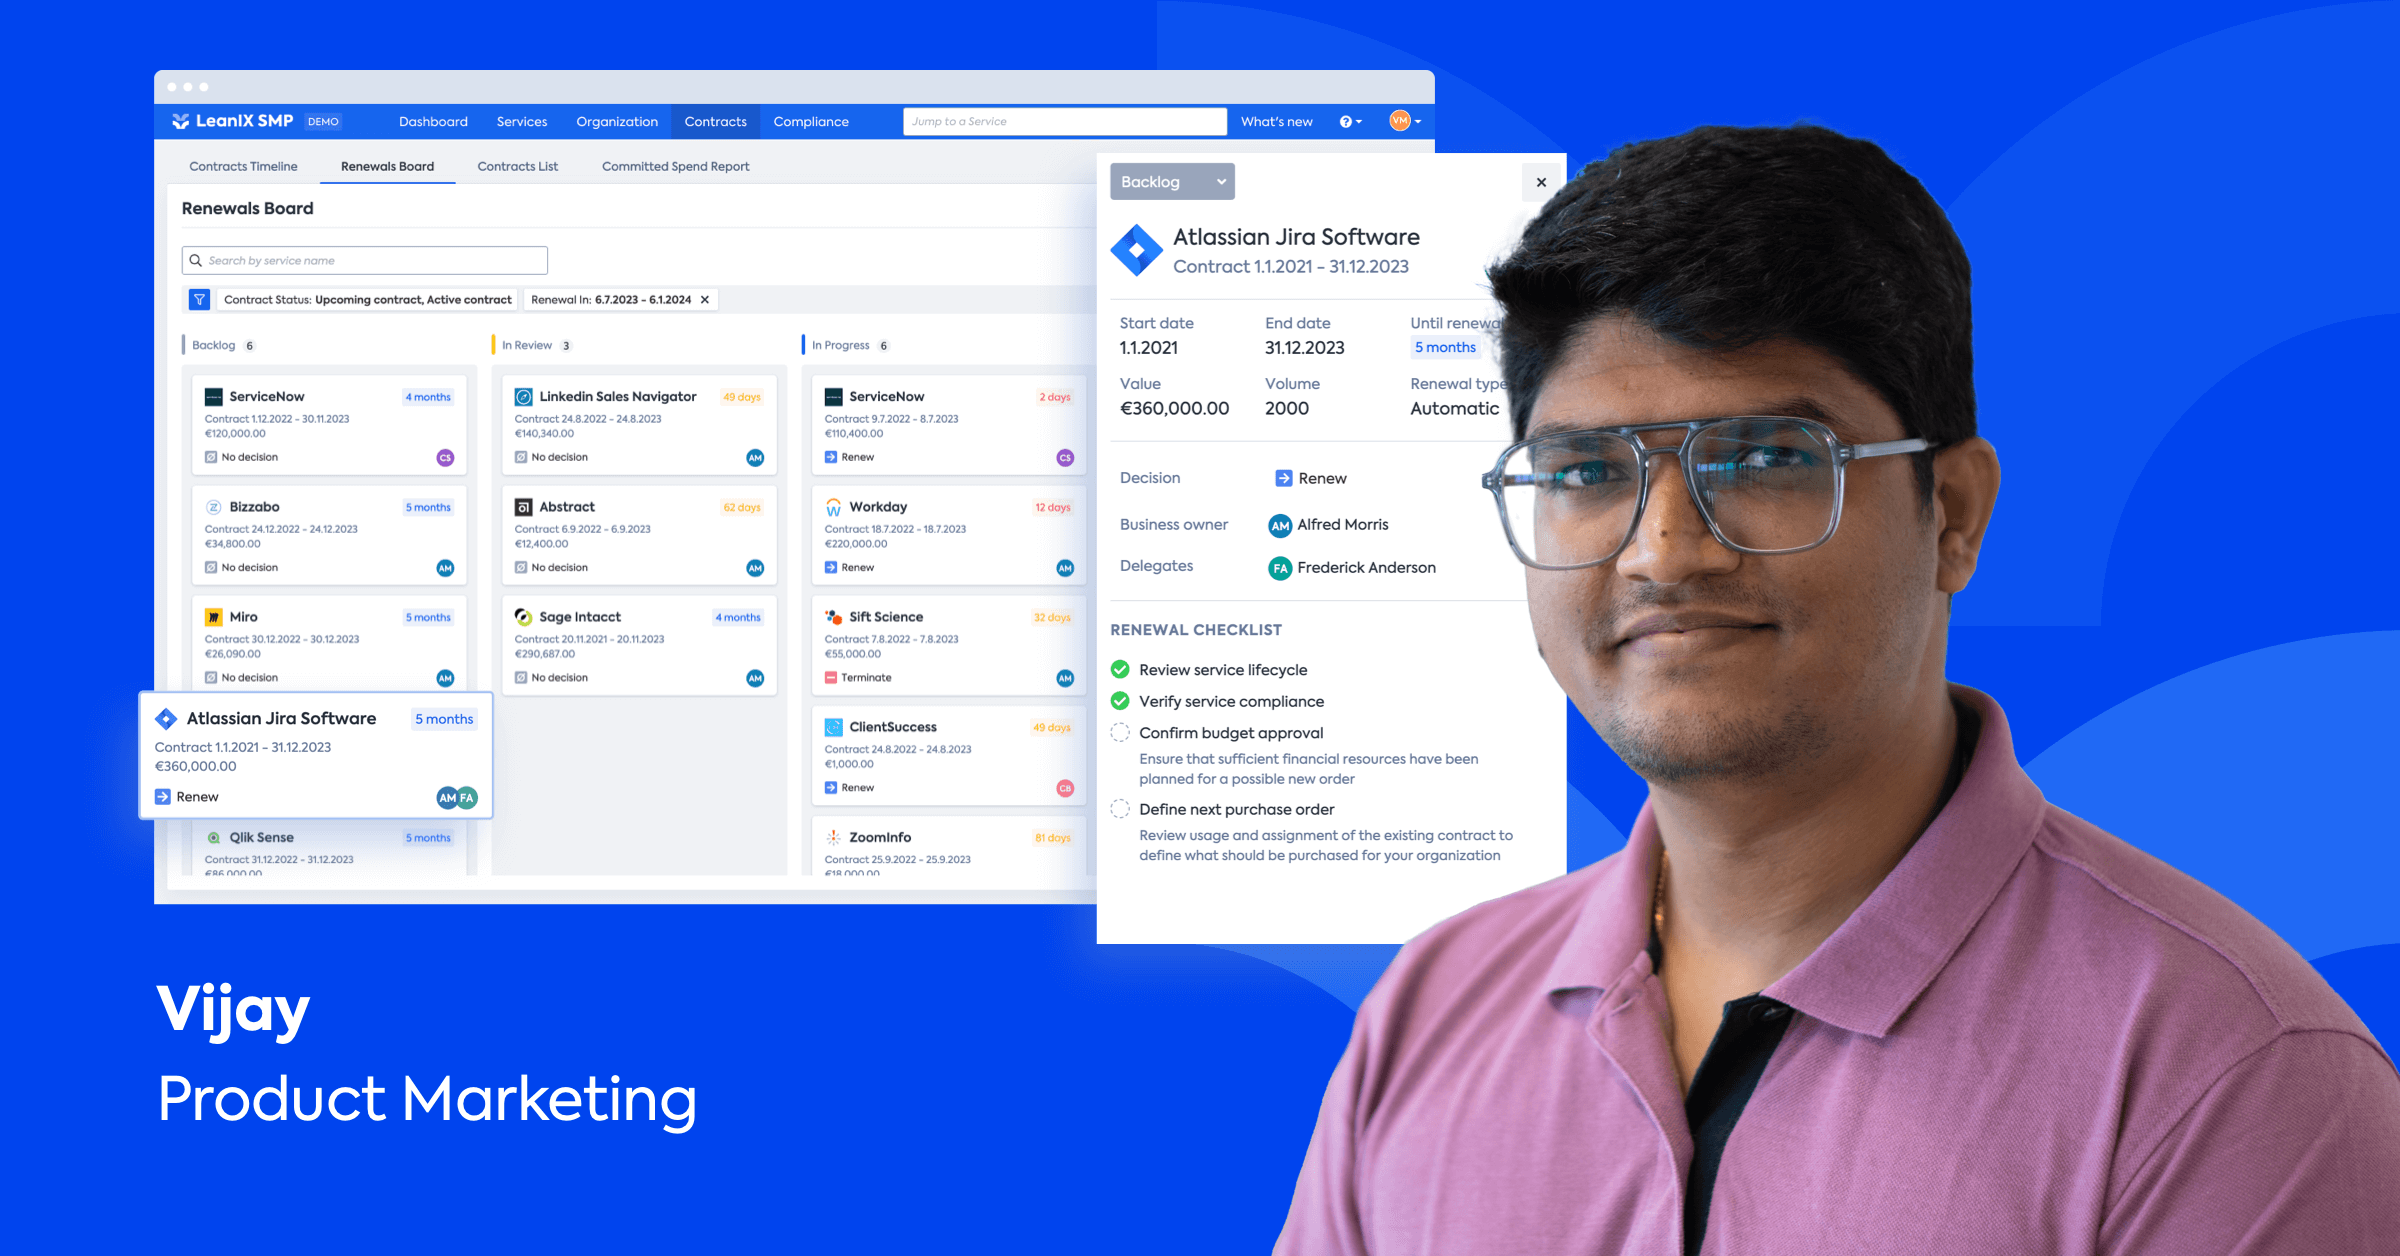Click the DEMO badge

(323, 121)
